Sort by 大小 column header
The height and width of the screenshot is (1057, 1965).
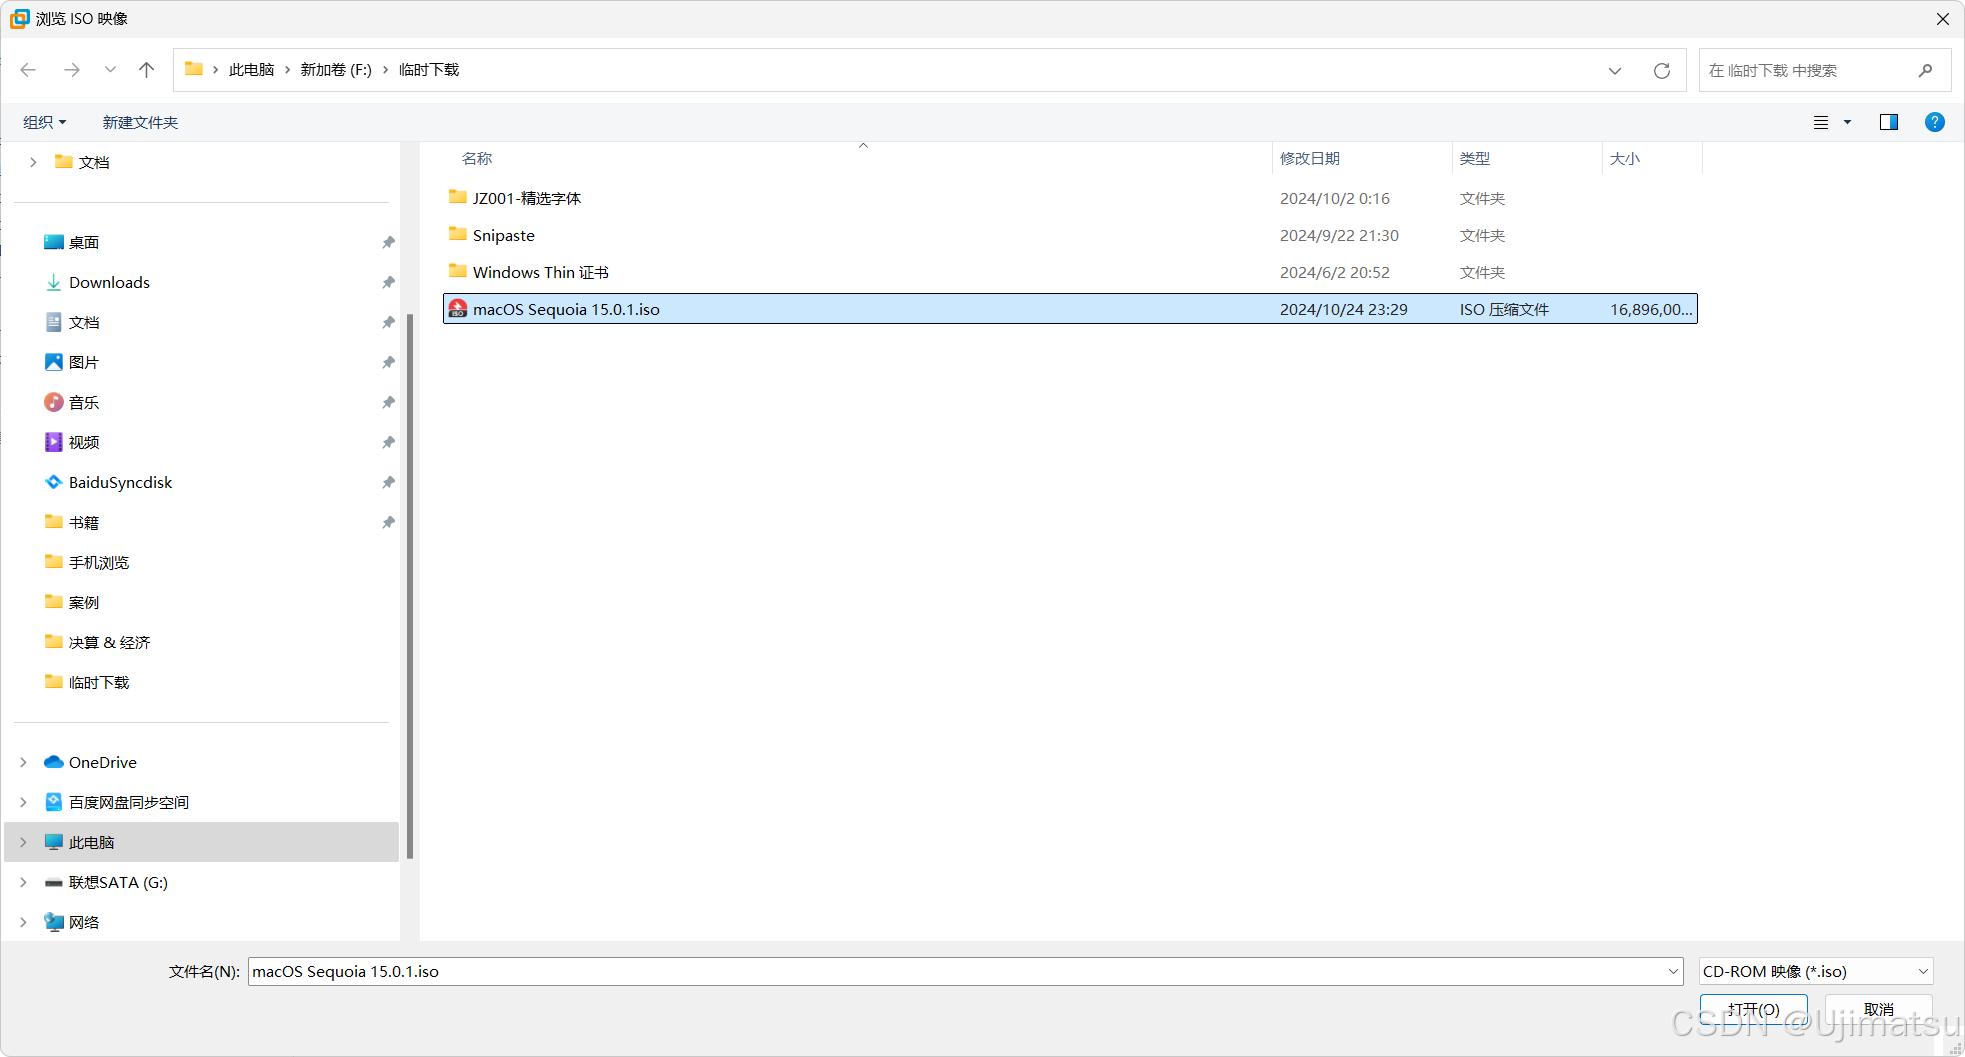tap(1625, 158)
